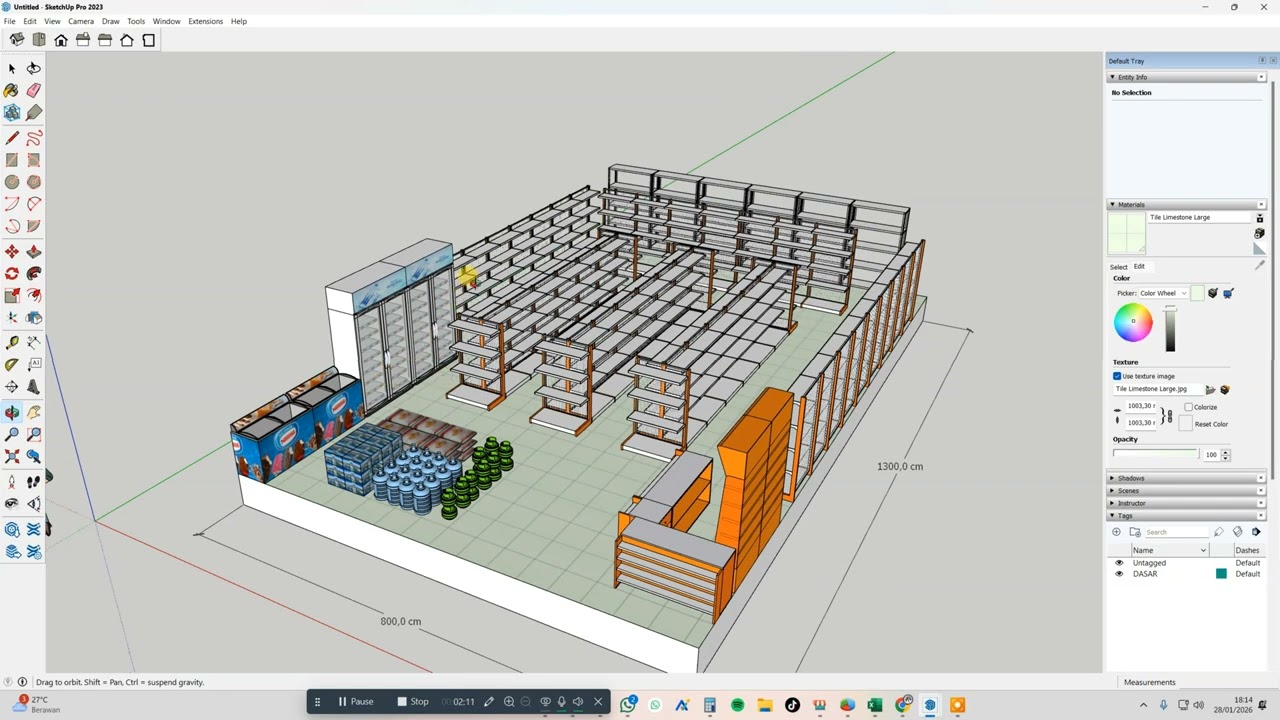Click the tags Search field
Image resolution: width=1280 pixels, height=720 pixels.
[x=1177, y=532]
